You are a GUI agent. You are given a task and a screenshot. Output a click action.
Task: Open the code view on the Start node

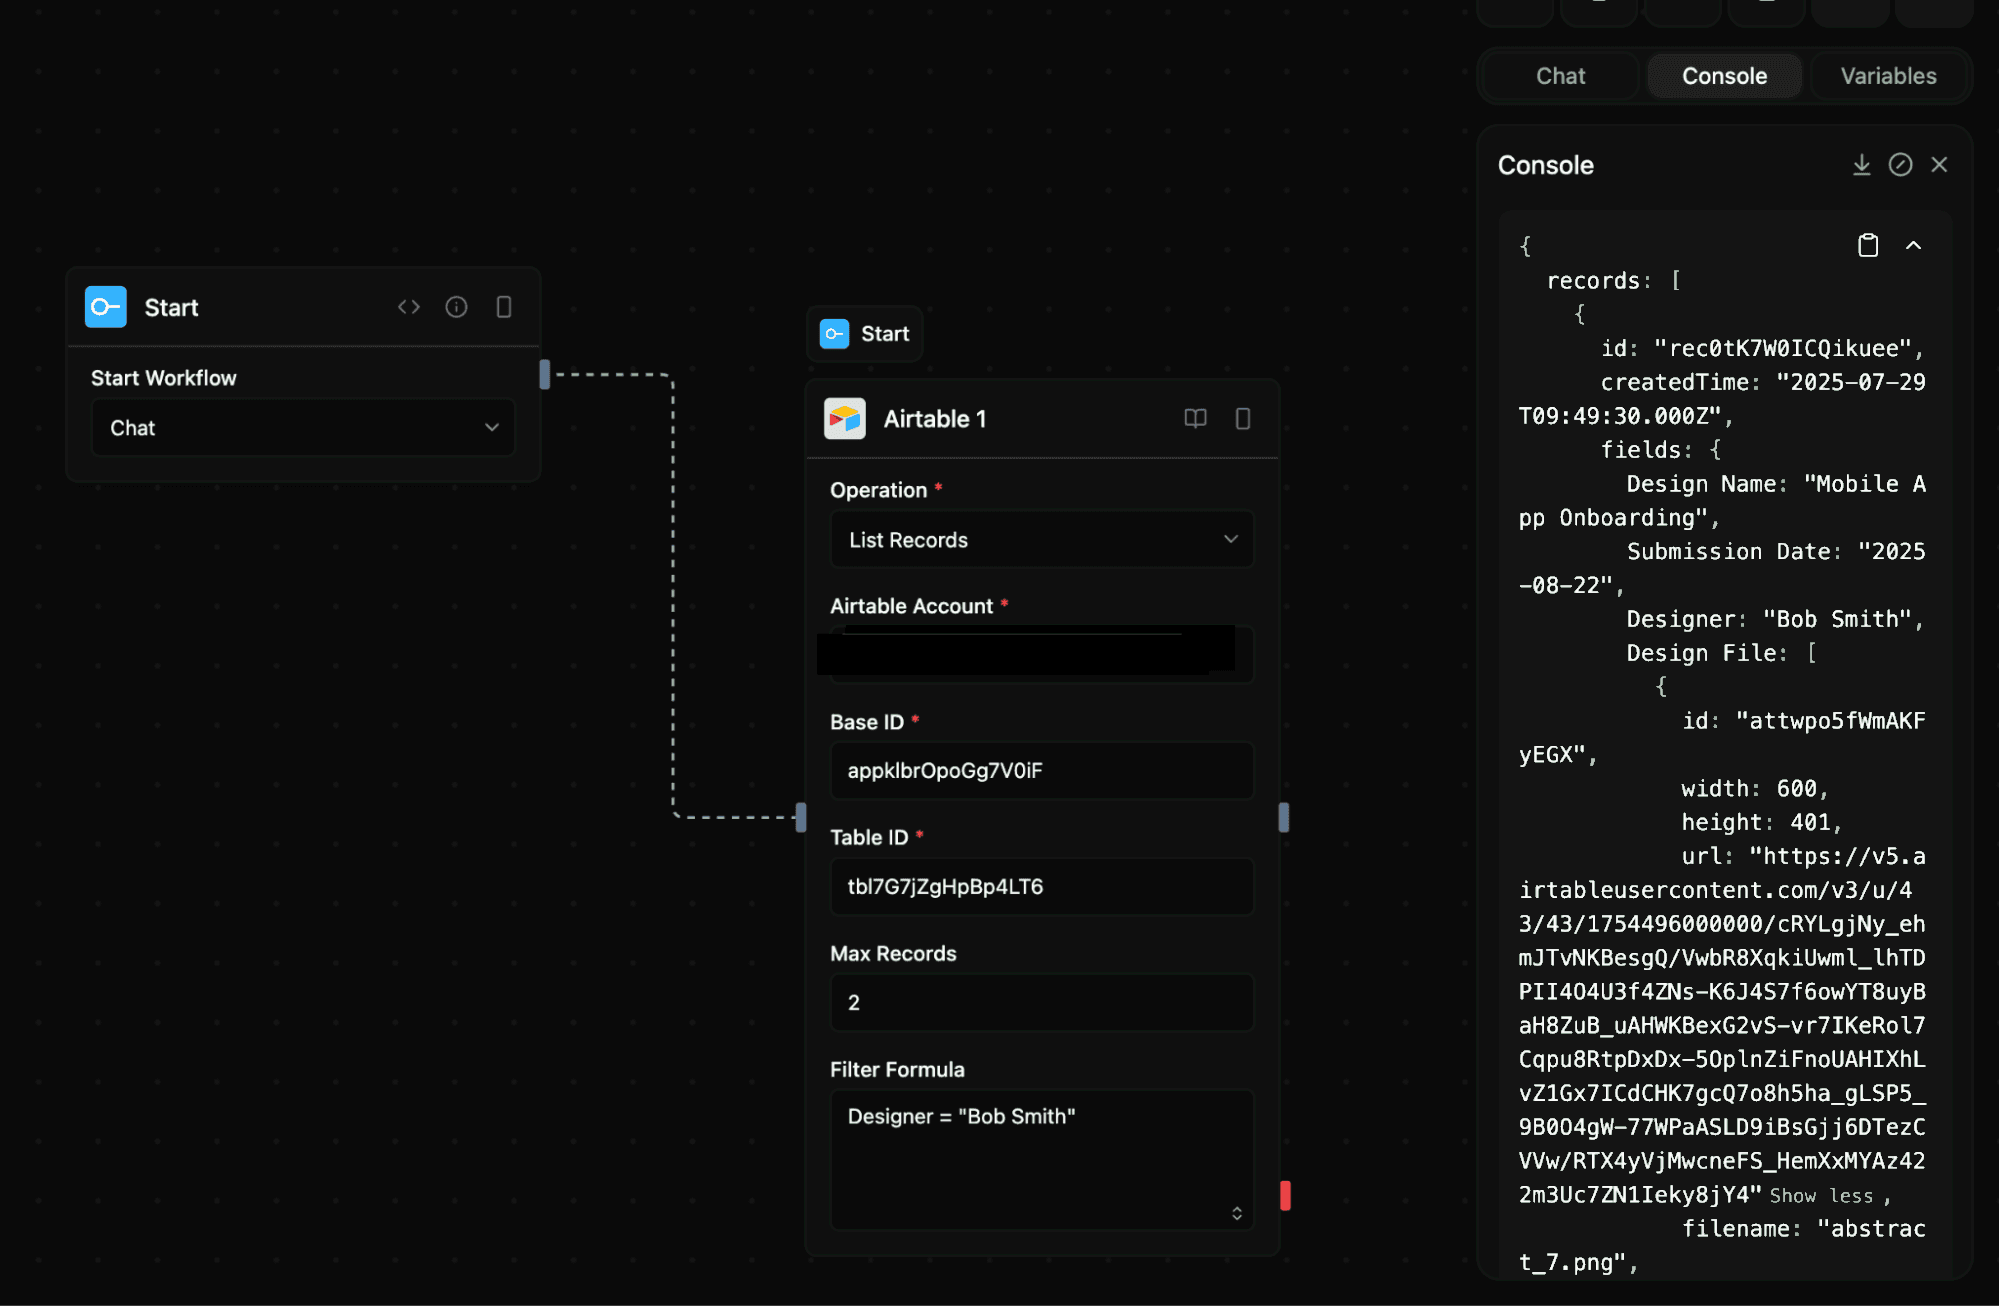tap(408, 307)
